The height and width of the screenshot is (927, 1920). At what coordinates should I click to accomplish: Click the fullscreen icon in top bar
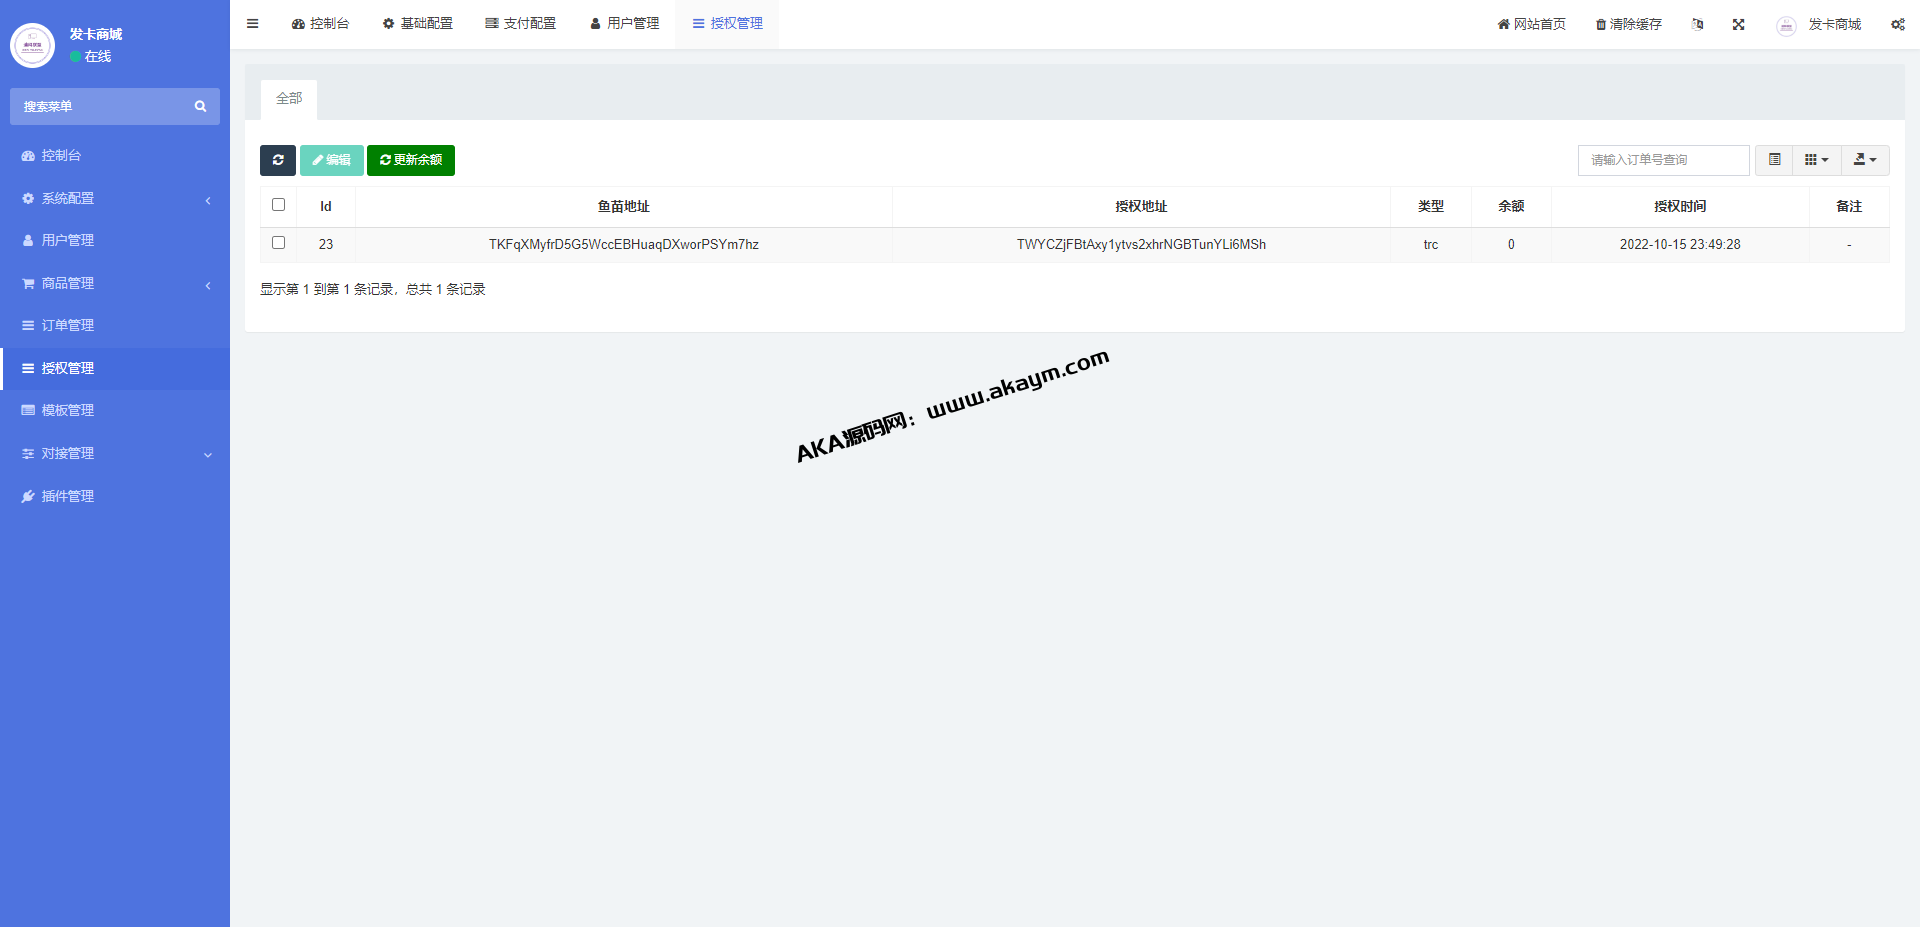pos(1739,24)
